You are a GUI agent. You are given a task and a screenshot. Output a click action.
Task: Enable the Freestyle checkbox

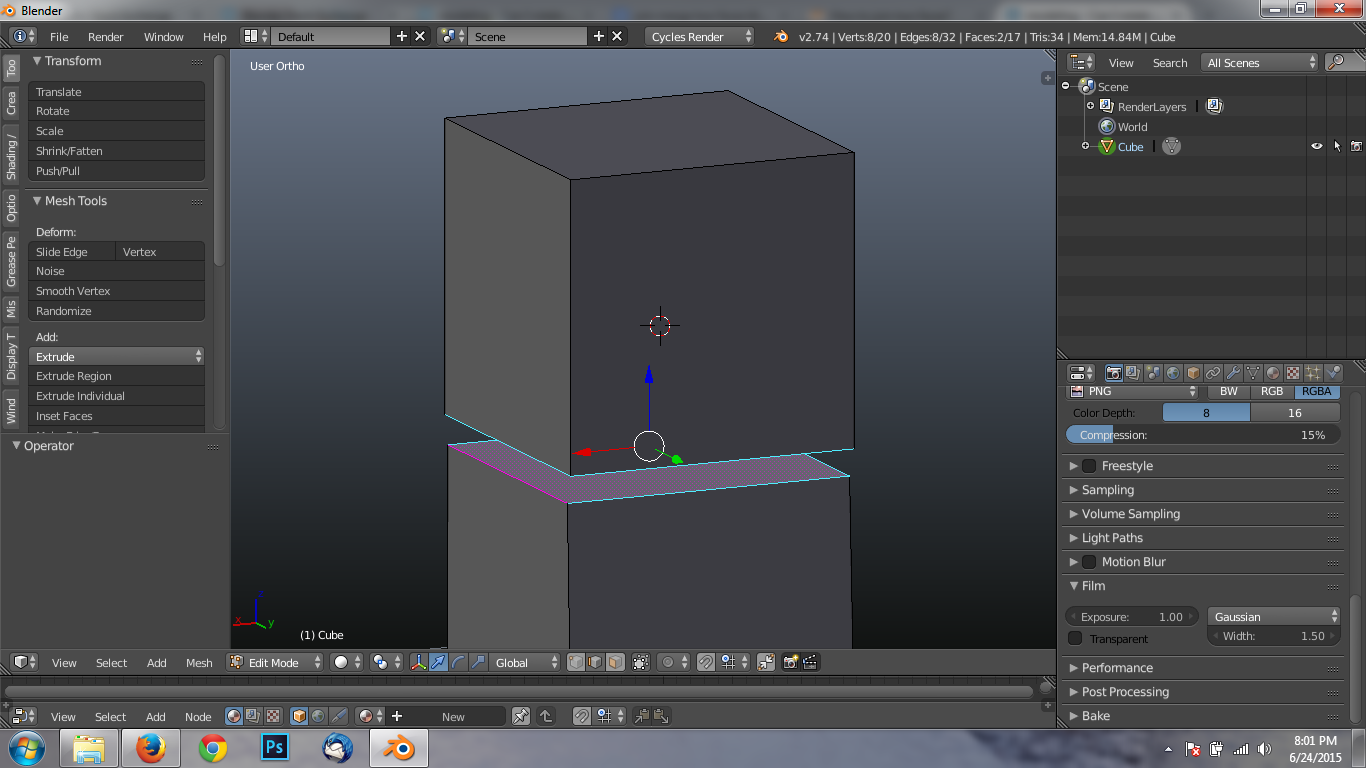[1089, 466]
